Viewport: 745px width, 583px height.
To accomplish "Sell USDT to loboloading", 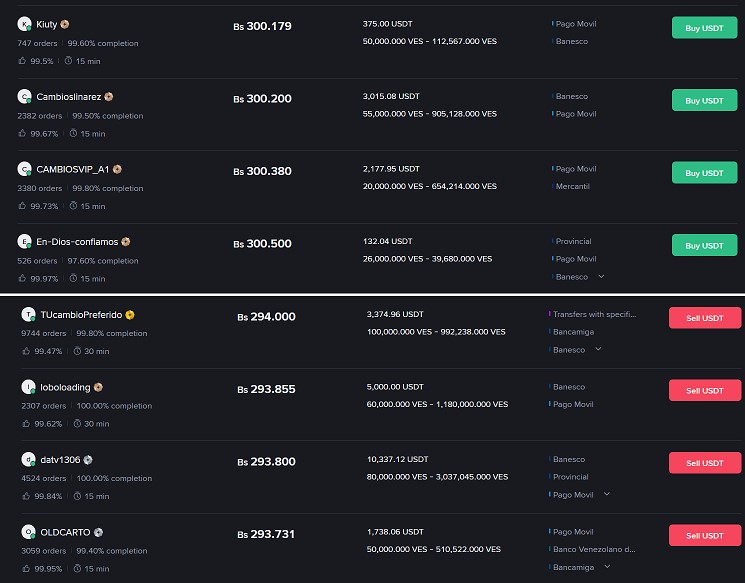I will (x=704, y=391).
